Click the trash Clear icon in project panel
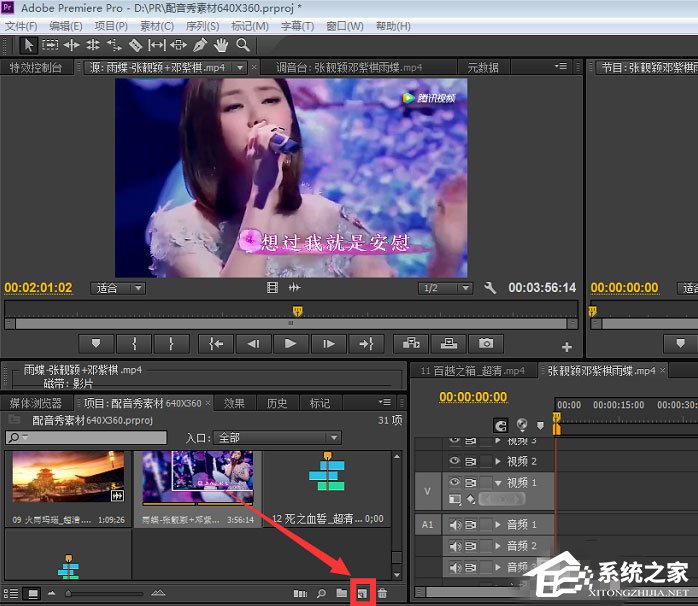Viewport: 698px width, 606px height. click(x=382, y=594)
